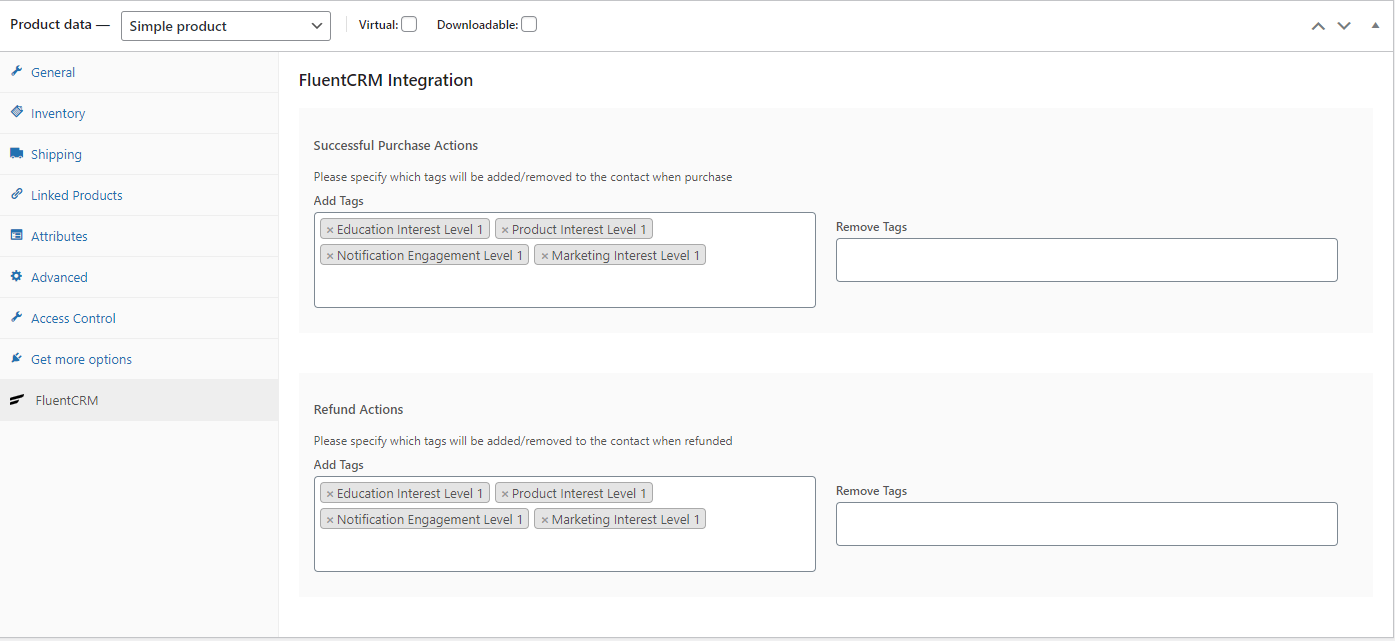Click the Shipping truck icon
The width and height of the screenshot is (1395, 641).
click(x=16, y=154)
